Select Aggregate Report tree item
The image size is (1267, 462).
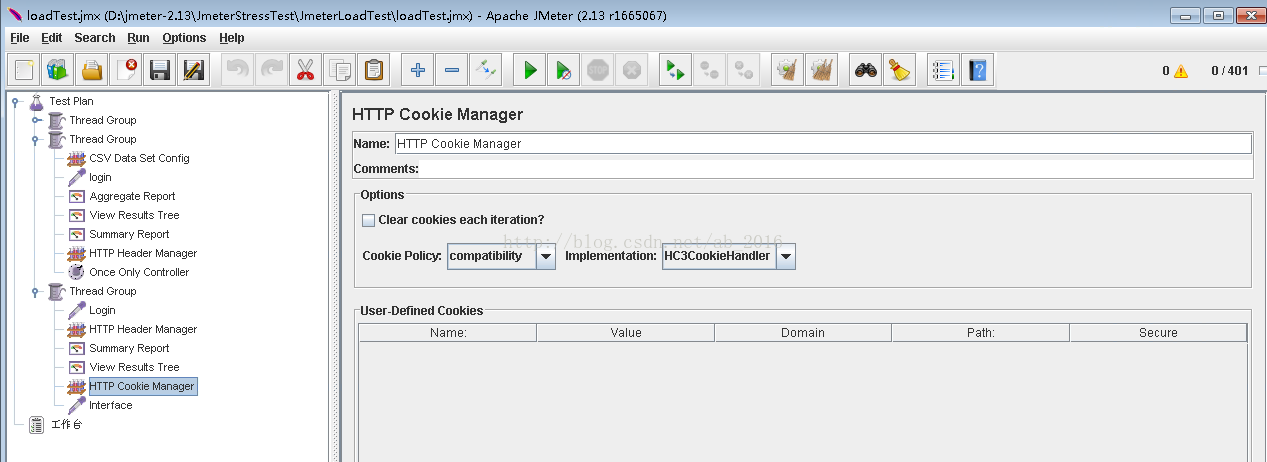tap(132, 196)
